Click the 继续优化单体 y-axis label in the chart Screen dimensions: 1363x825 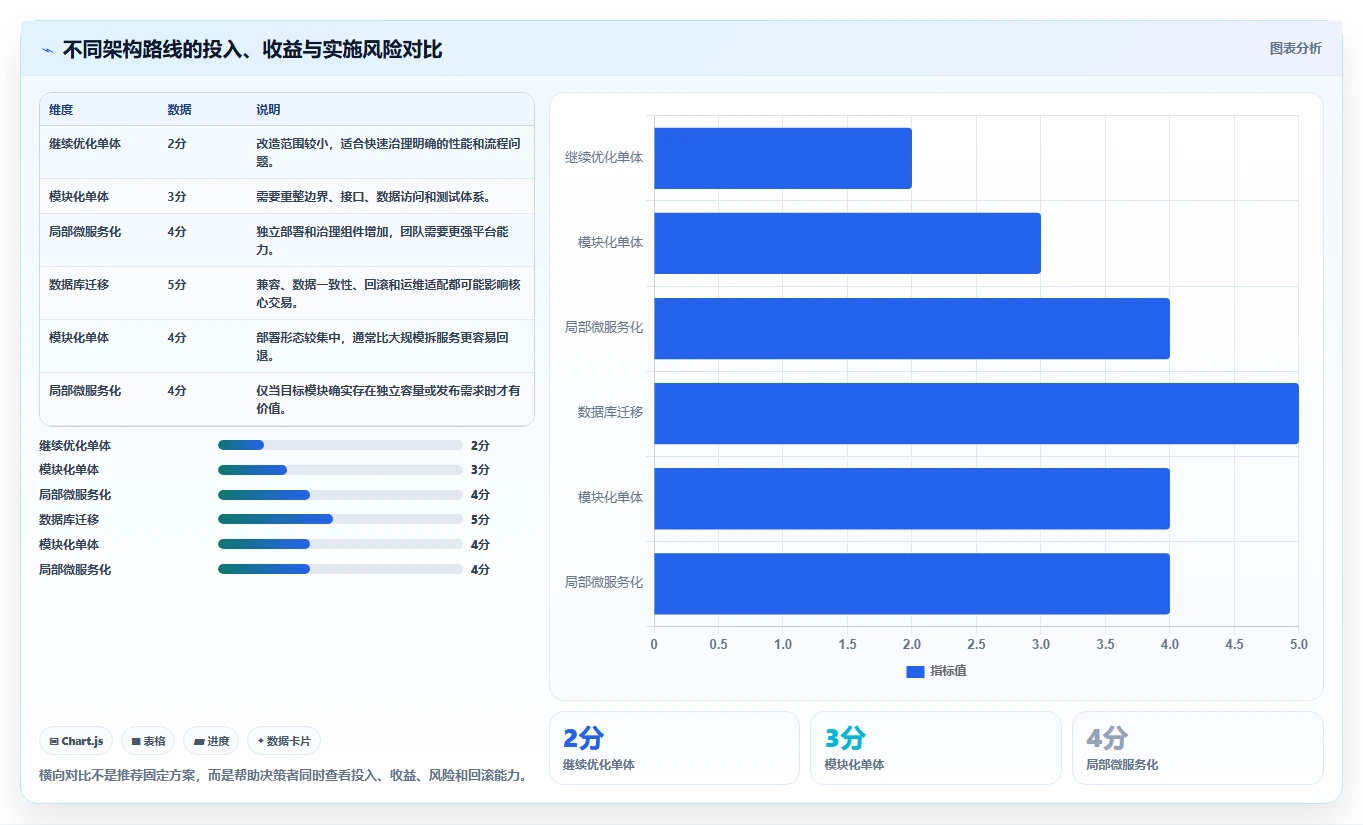[604, 158]
